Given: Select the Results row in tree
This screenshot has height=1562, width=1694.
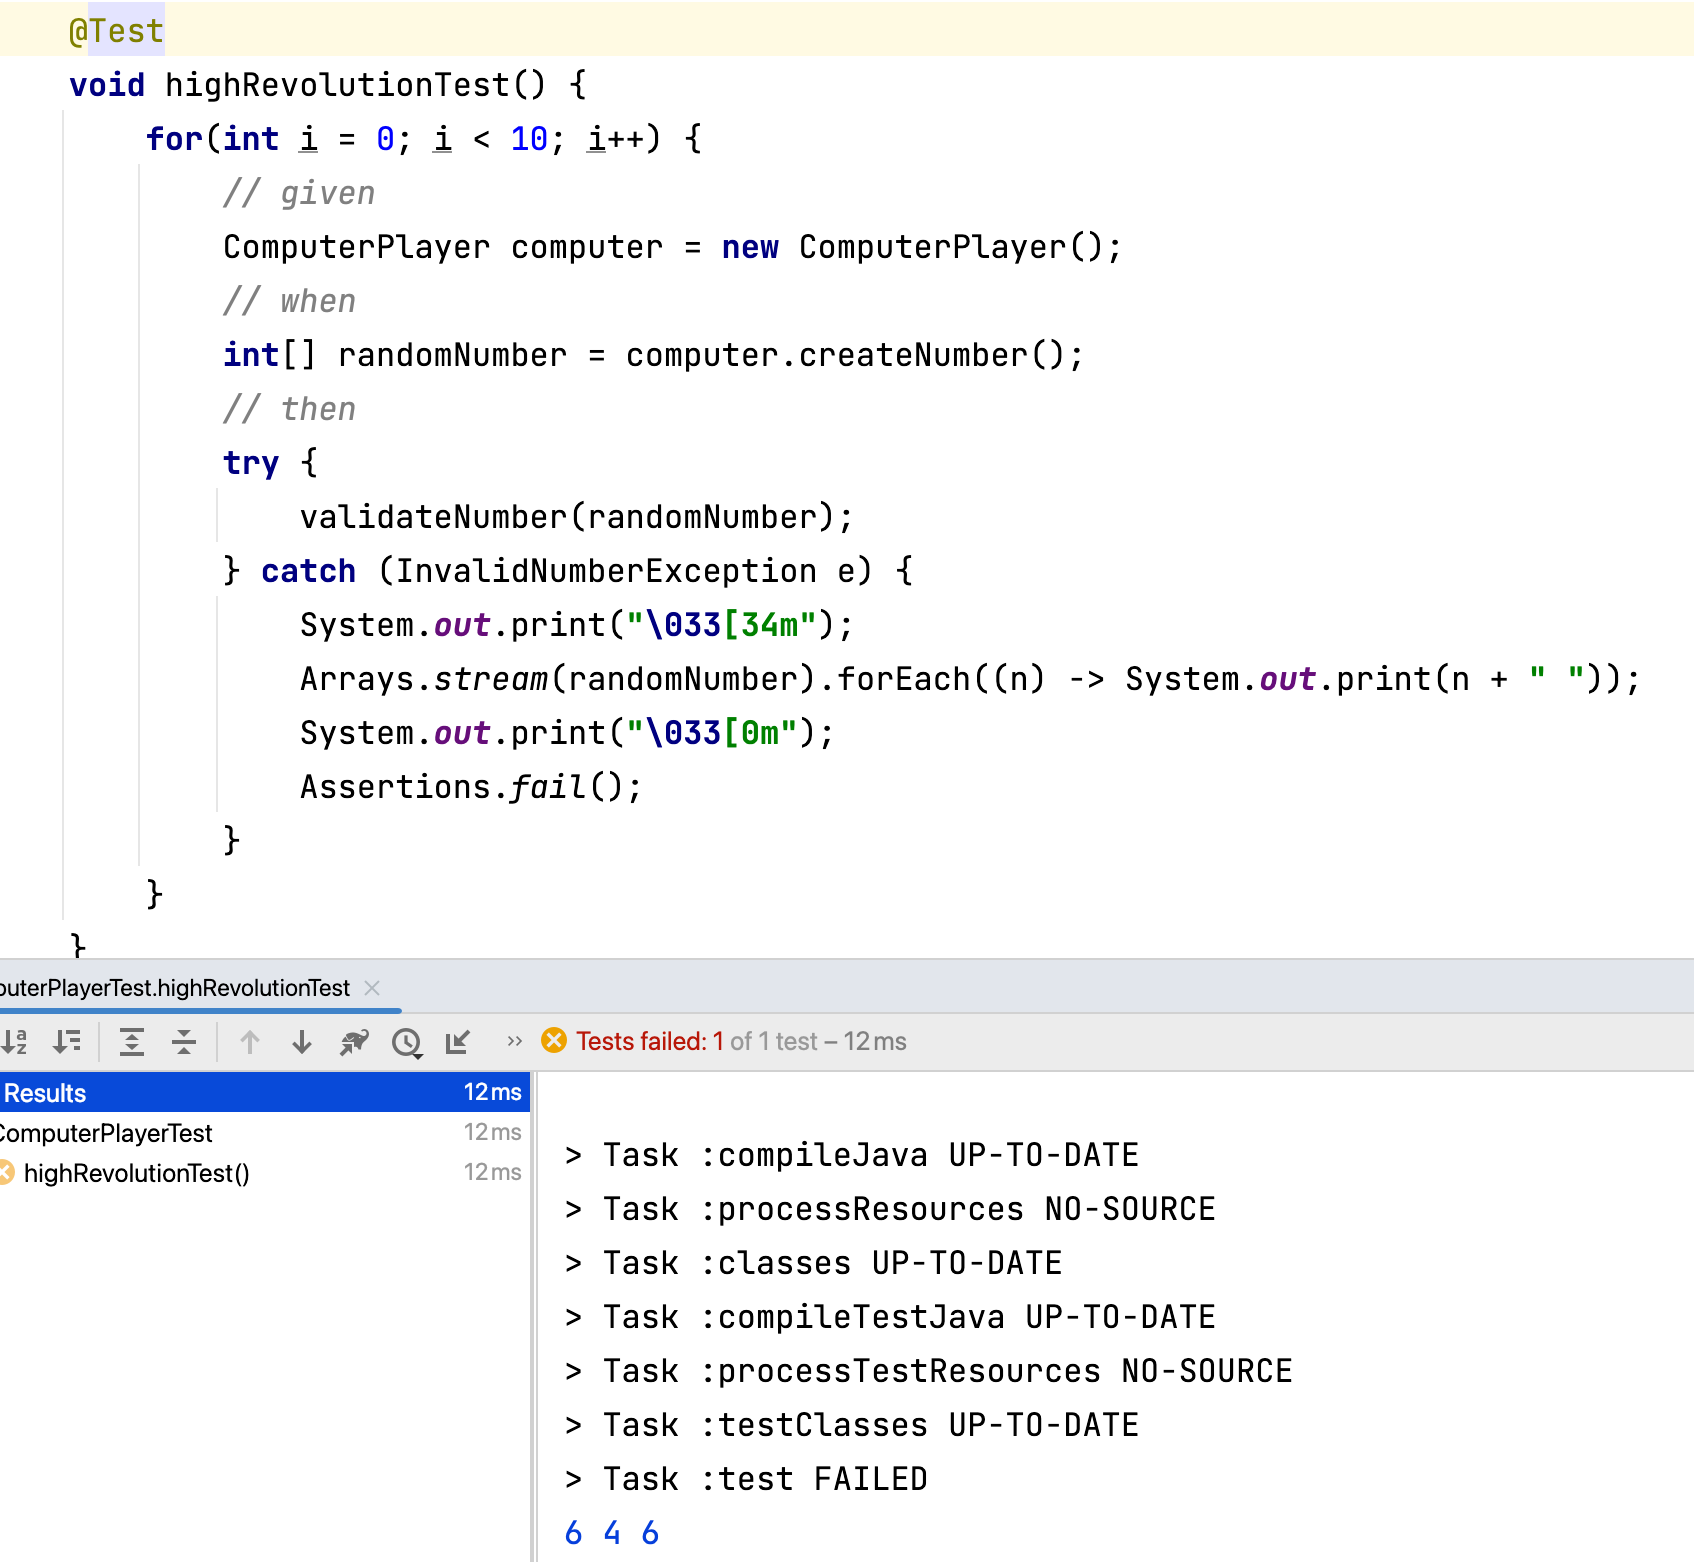Looking at the screenshot, I should click(x=264, y=1092).
